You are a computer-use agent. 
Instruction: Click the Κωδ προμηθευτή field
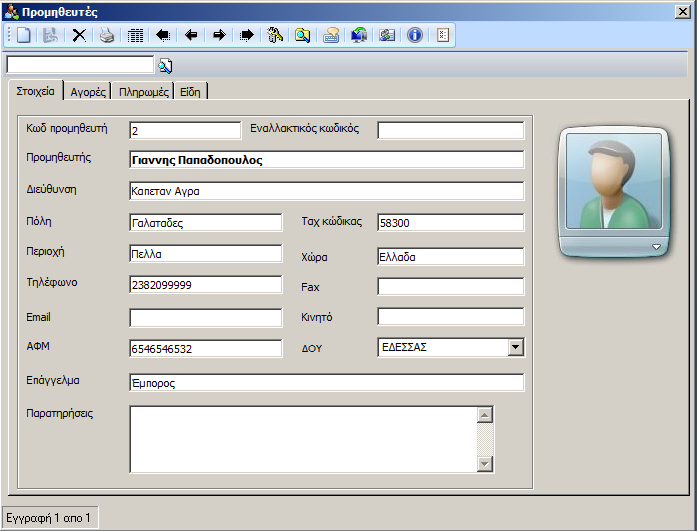tap(185, 131)
